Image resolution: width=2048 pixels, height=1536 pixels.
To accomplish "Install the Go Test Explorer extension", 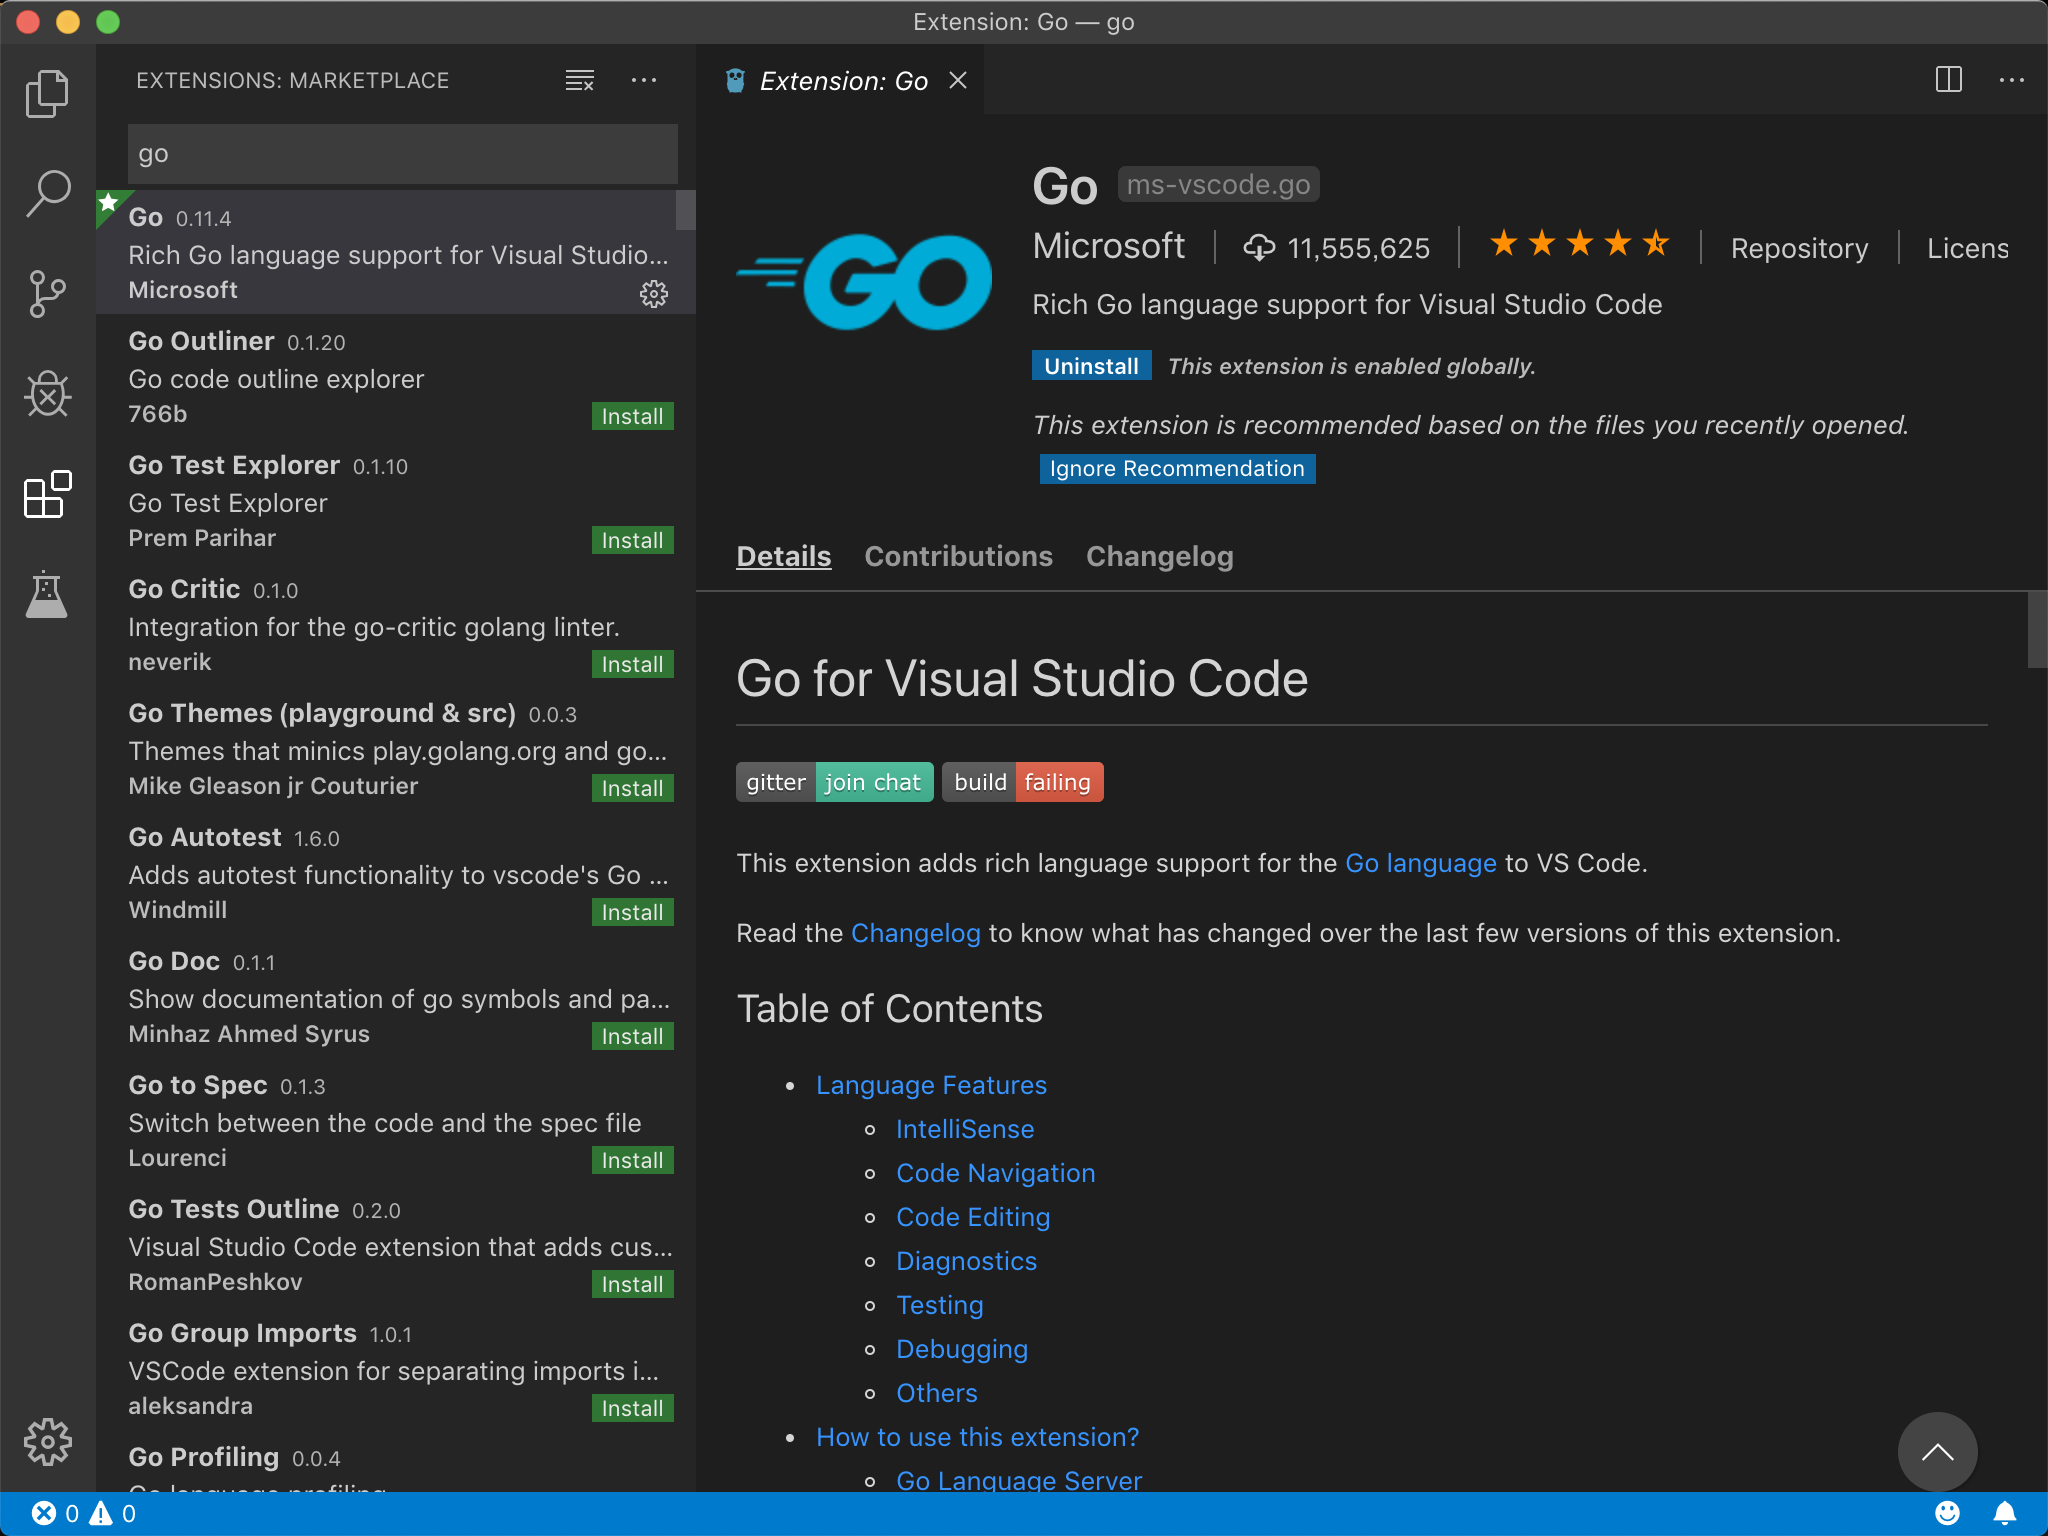I will 632,540.
